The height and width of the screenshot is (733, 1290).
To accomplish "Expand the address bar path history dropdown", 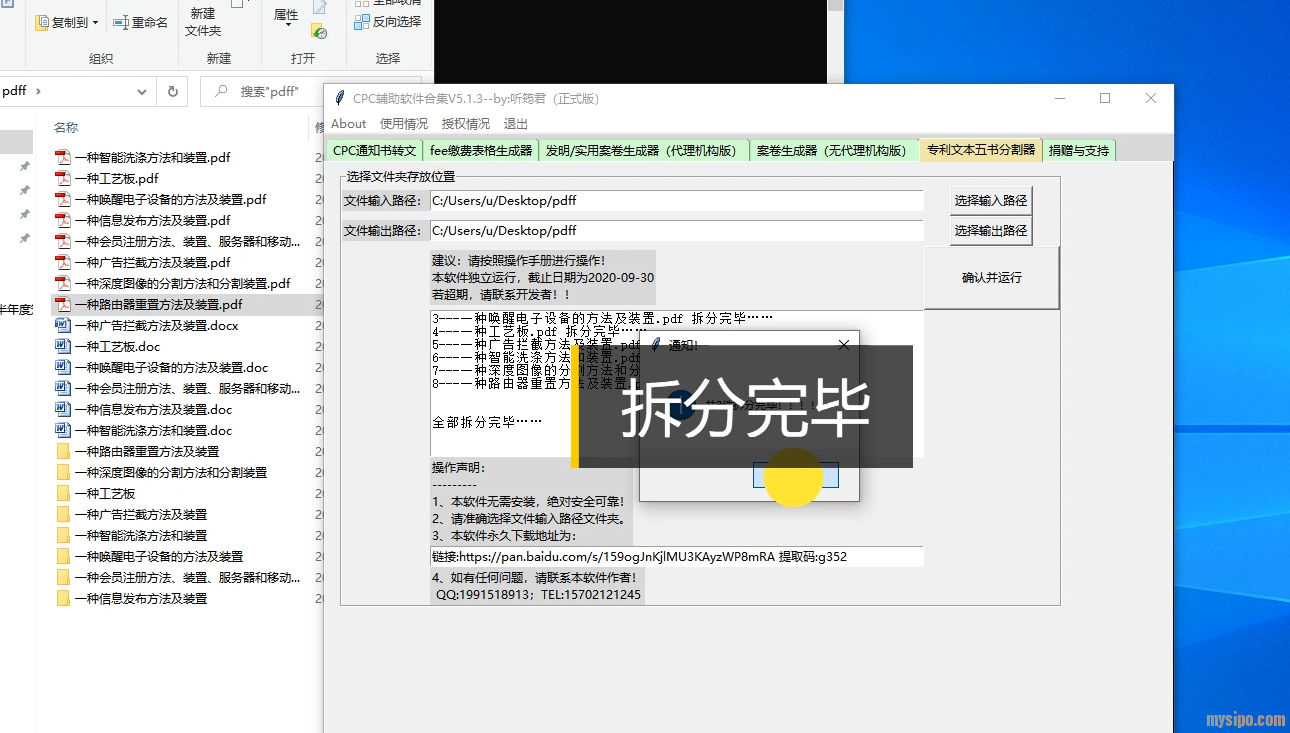I will pos(142,91).
